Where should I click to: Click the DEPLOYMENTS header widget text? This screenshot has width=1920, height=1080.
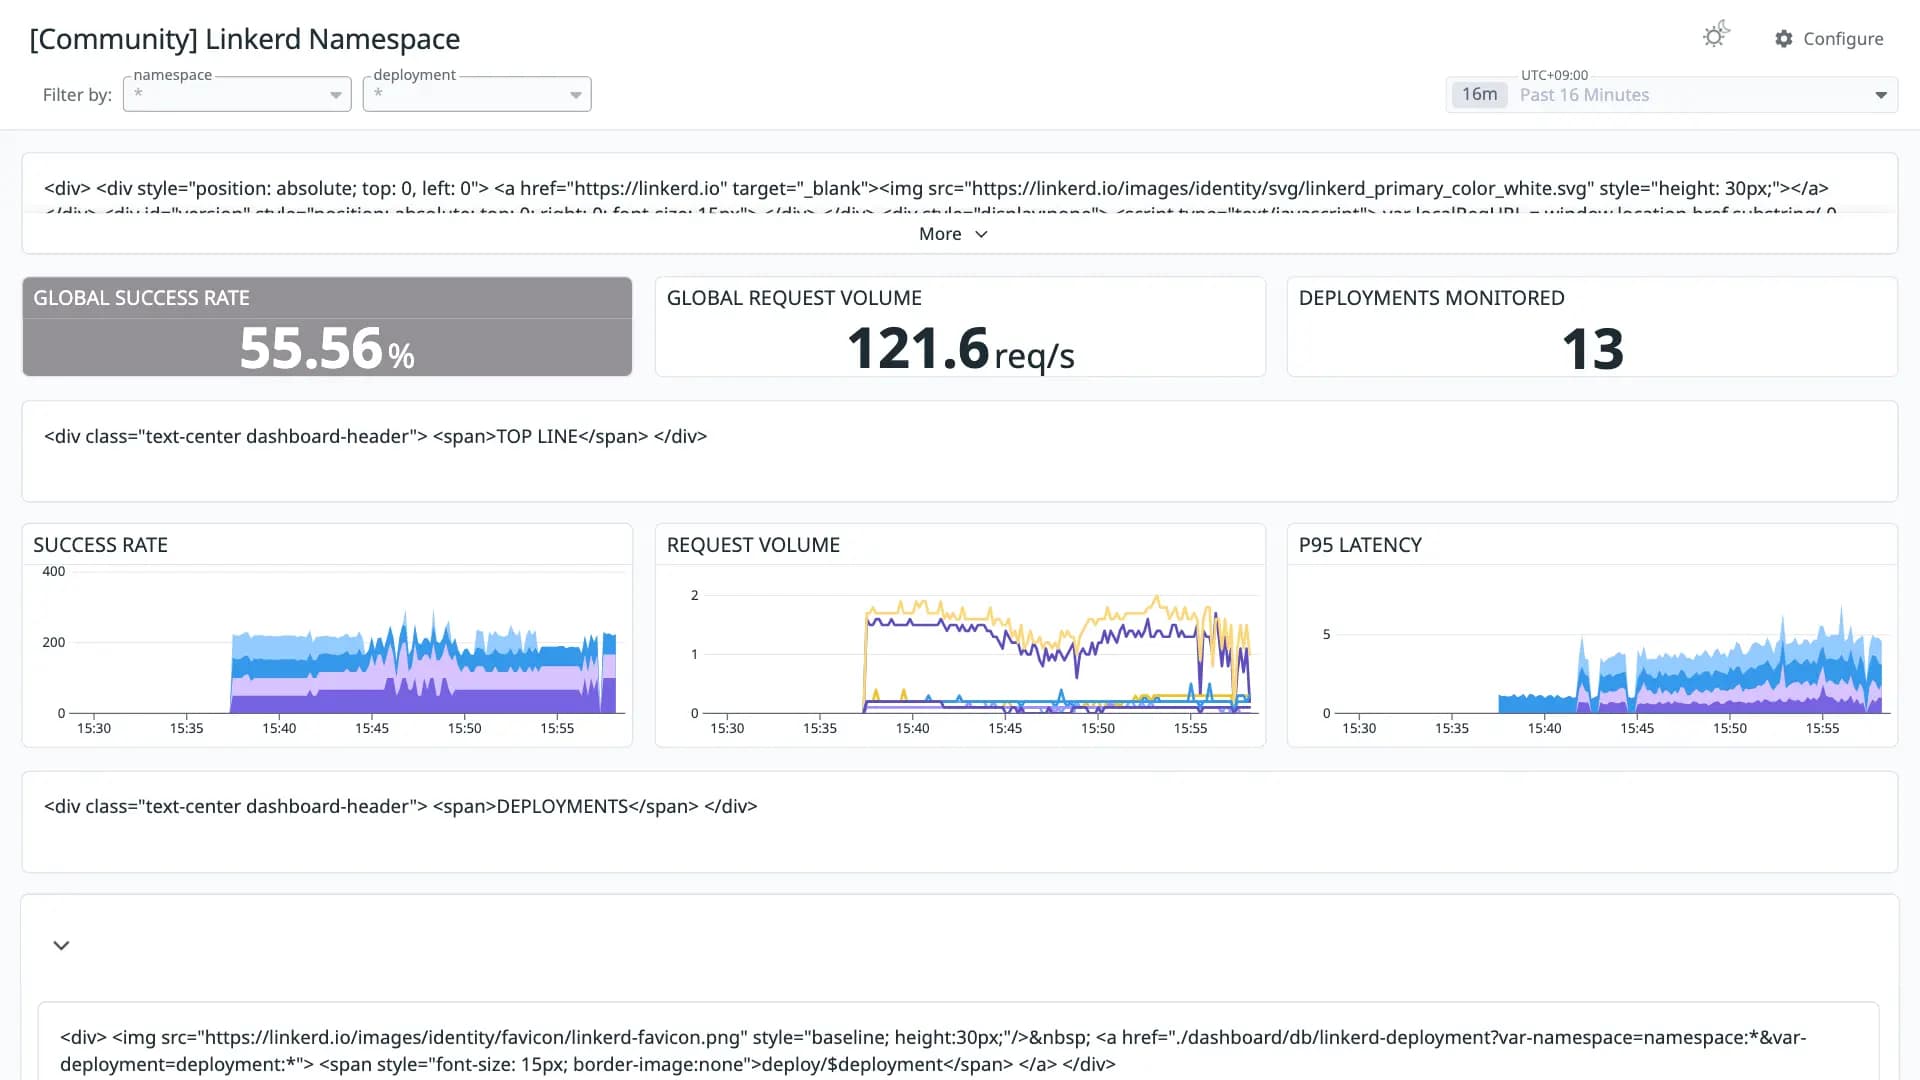[x=400, y=807]
